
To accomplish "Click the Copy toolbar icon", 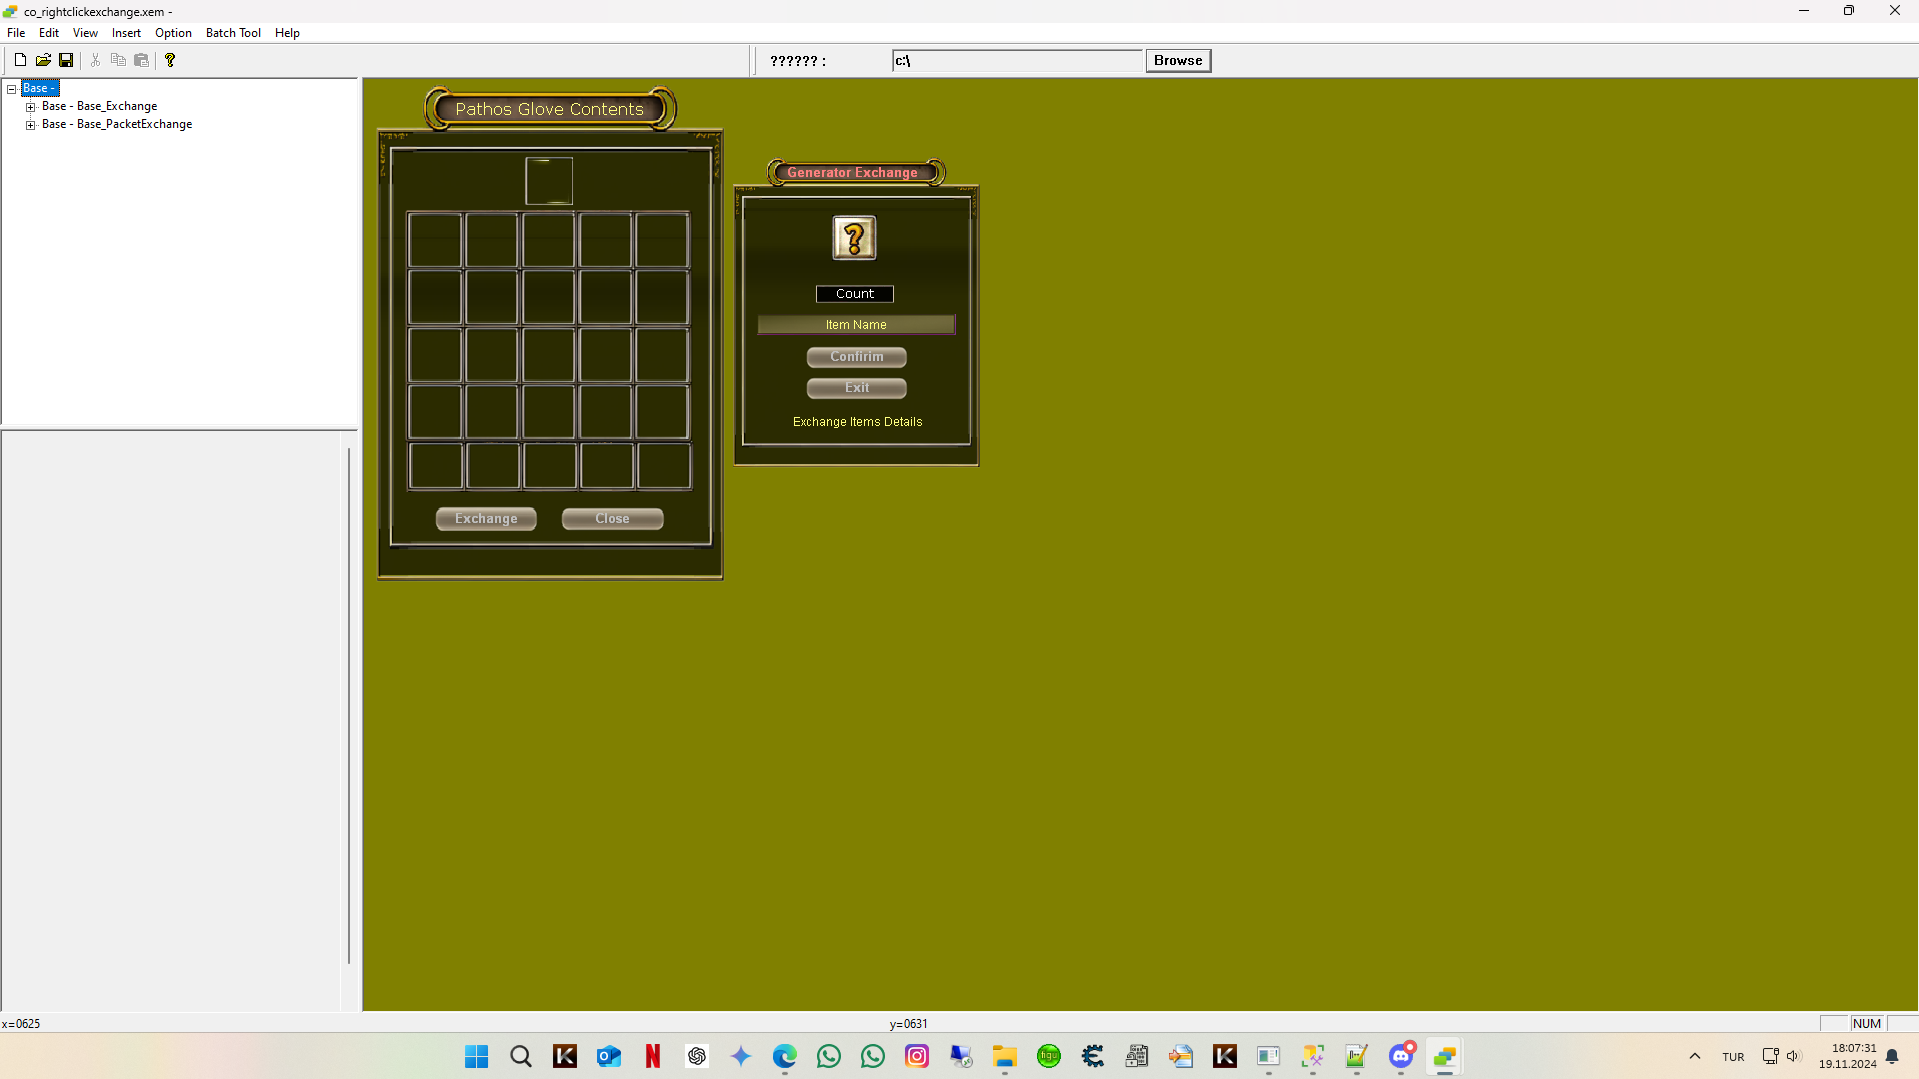I will [x=118, y=59].
